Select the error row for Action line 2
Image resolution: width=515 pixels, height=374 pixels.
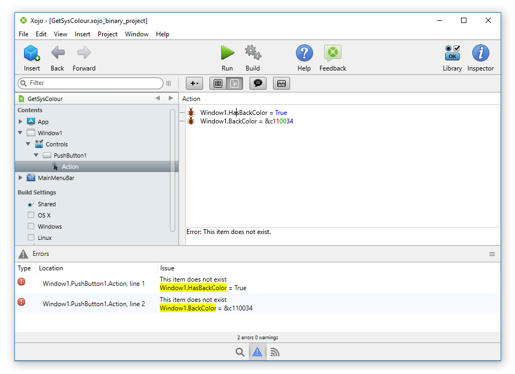pyautogui.click(x=257, y=304)
